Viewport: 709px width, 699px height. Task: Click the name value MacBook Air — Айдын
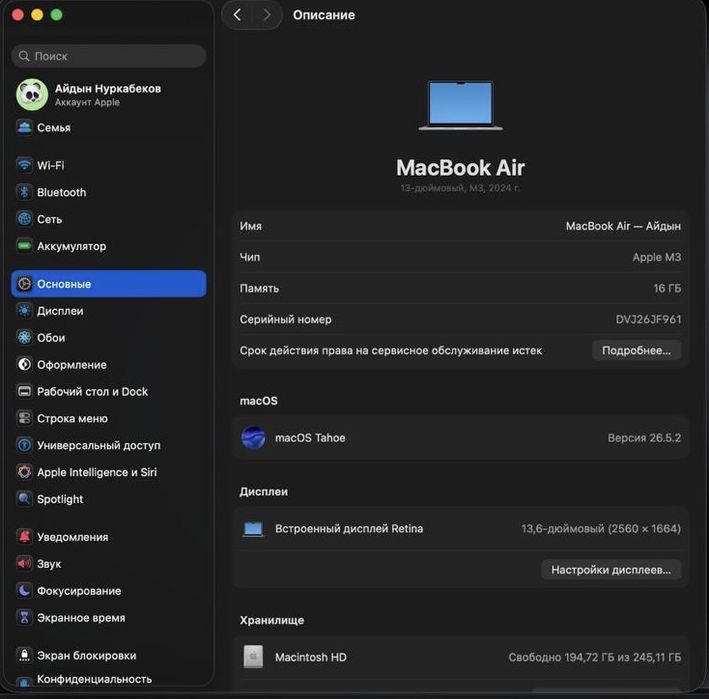coord(623,226)
